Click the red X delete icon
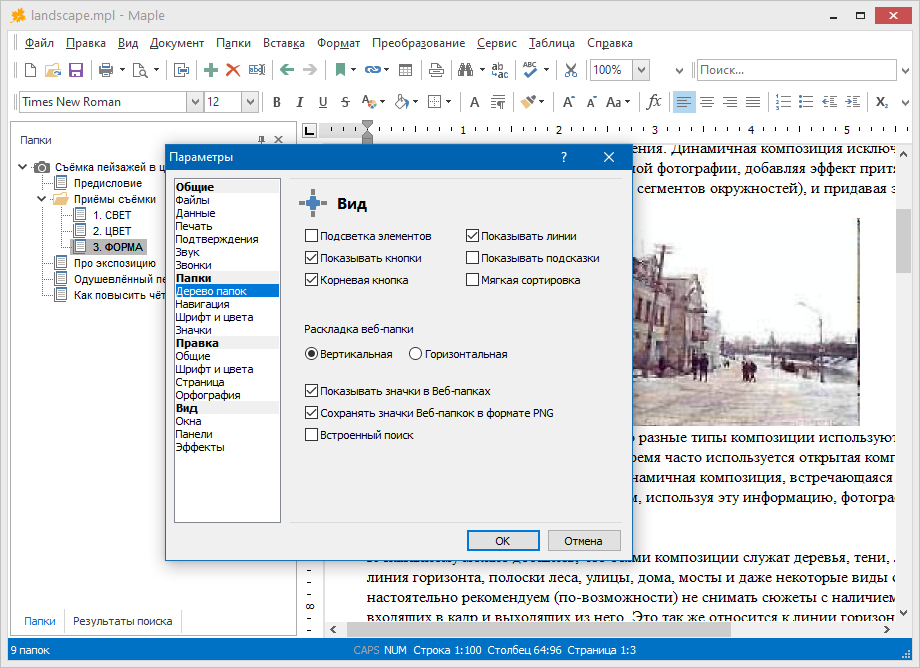 point(233,70)
